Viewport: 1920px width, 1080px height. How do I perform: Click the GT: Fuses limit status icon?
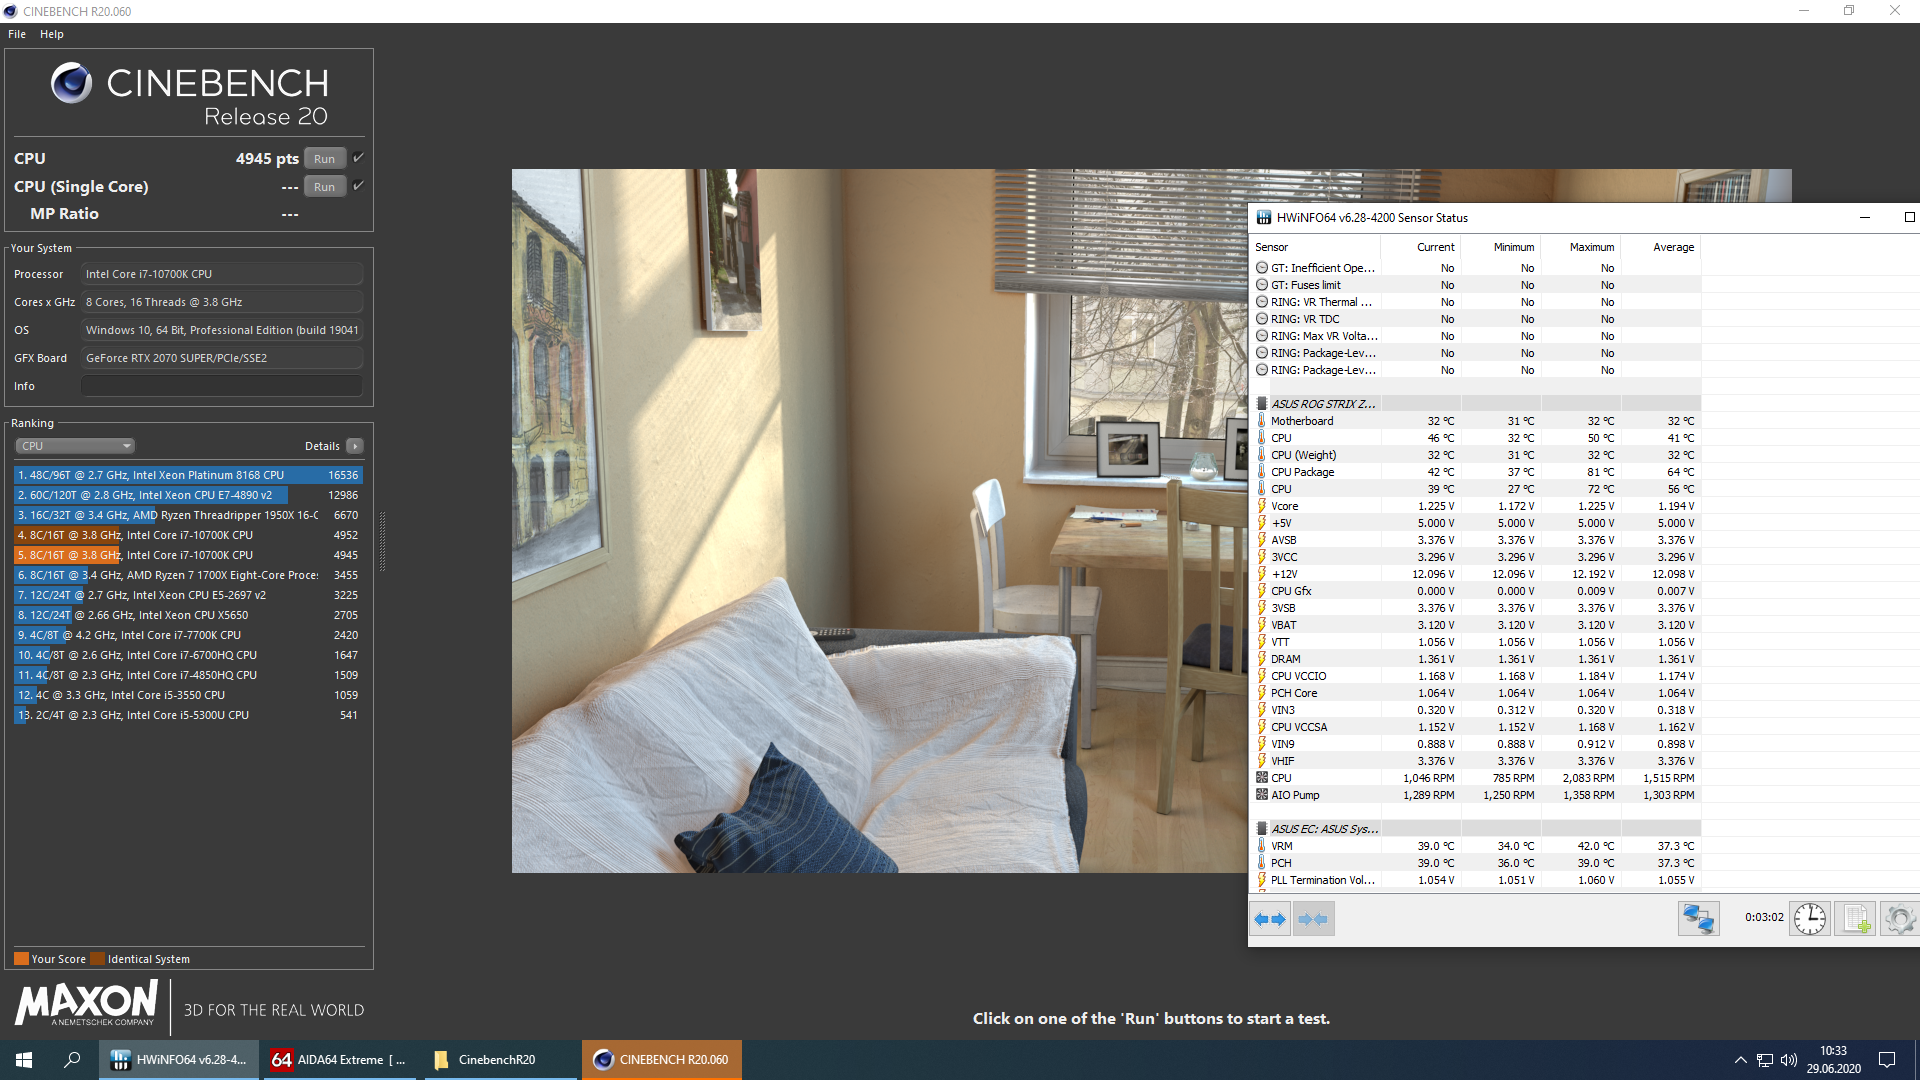(1262, 285)
